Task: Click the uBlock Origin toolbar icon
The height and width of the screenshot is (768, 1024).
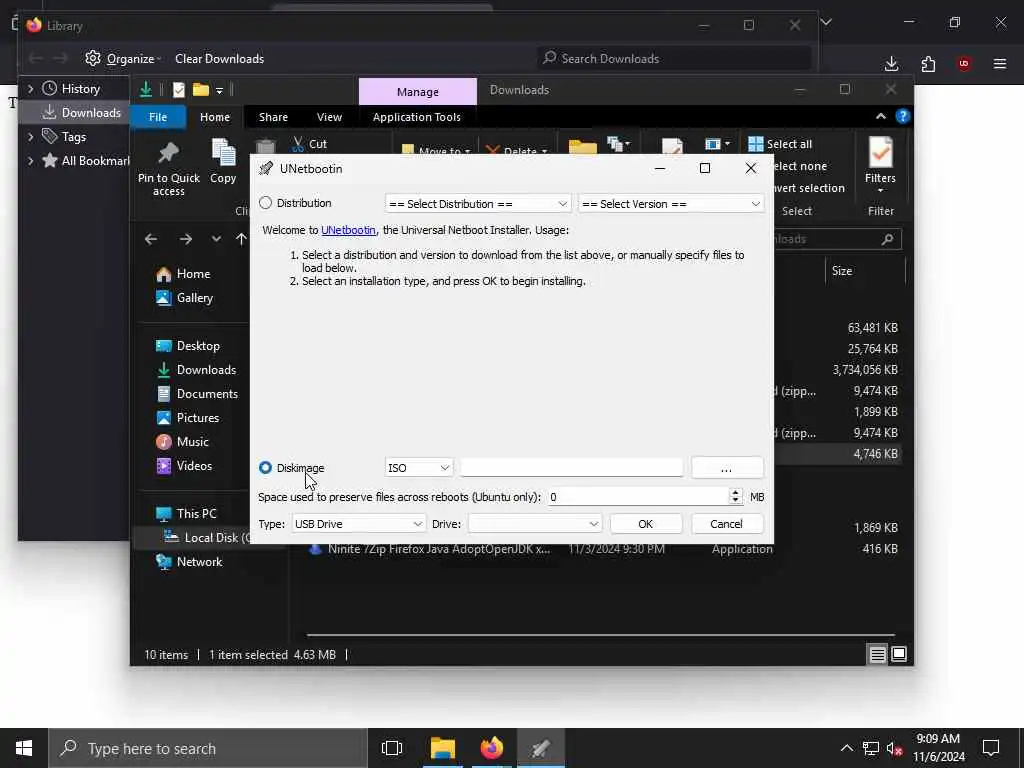Action: 964,63
